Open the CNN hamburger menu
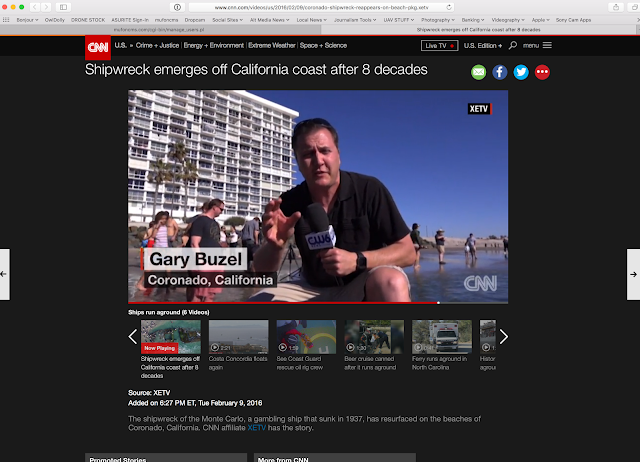Screen dimensions: 640x462 (x=547, y=45)
